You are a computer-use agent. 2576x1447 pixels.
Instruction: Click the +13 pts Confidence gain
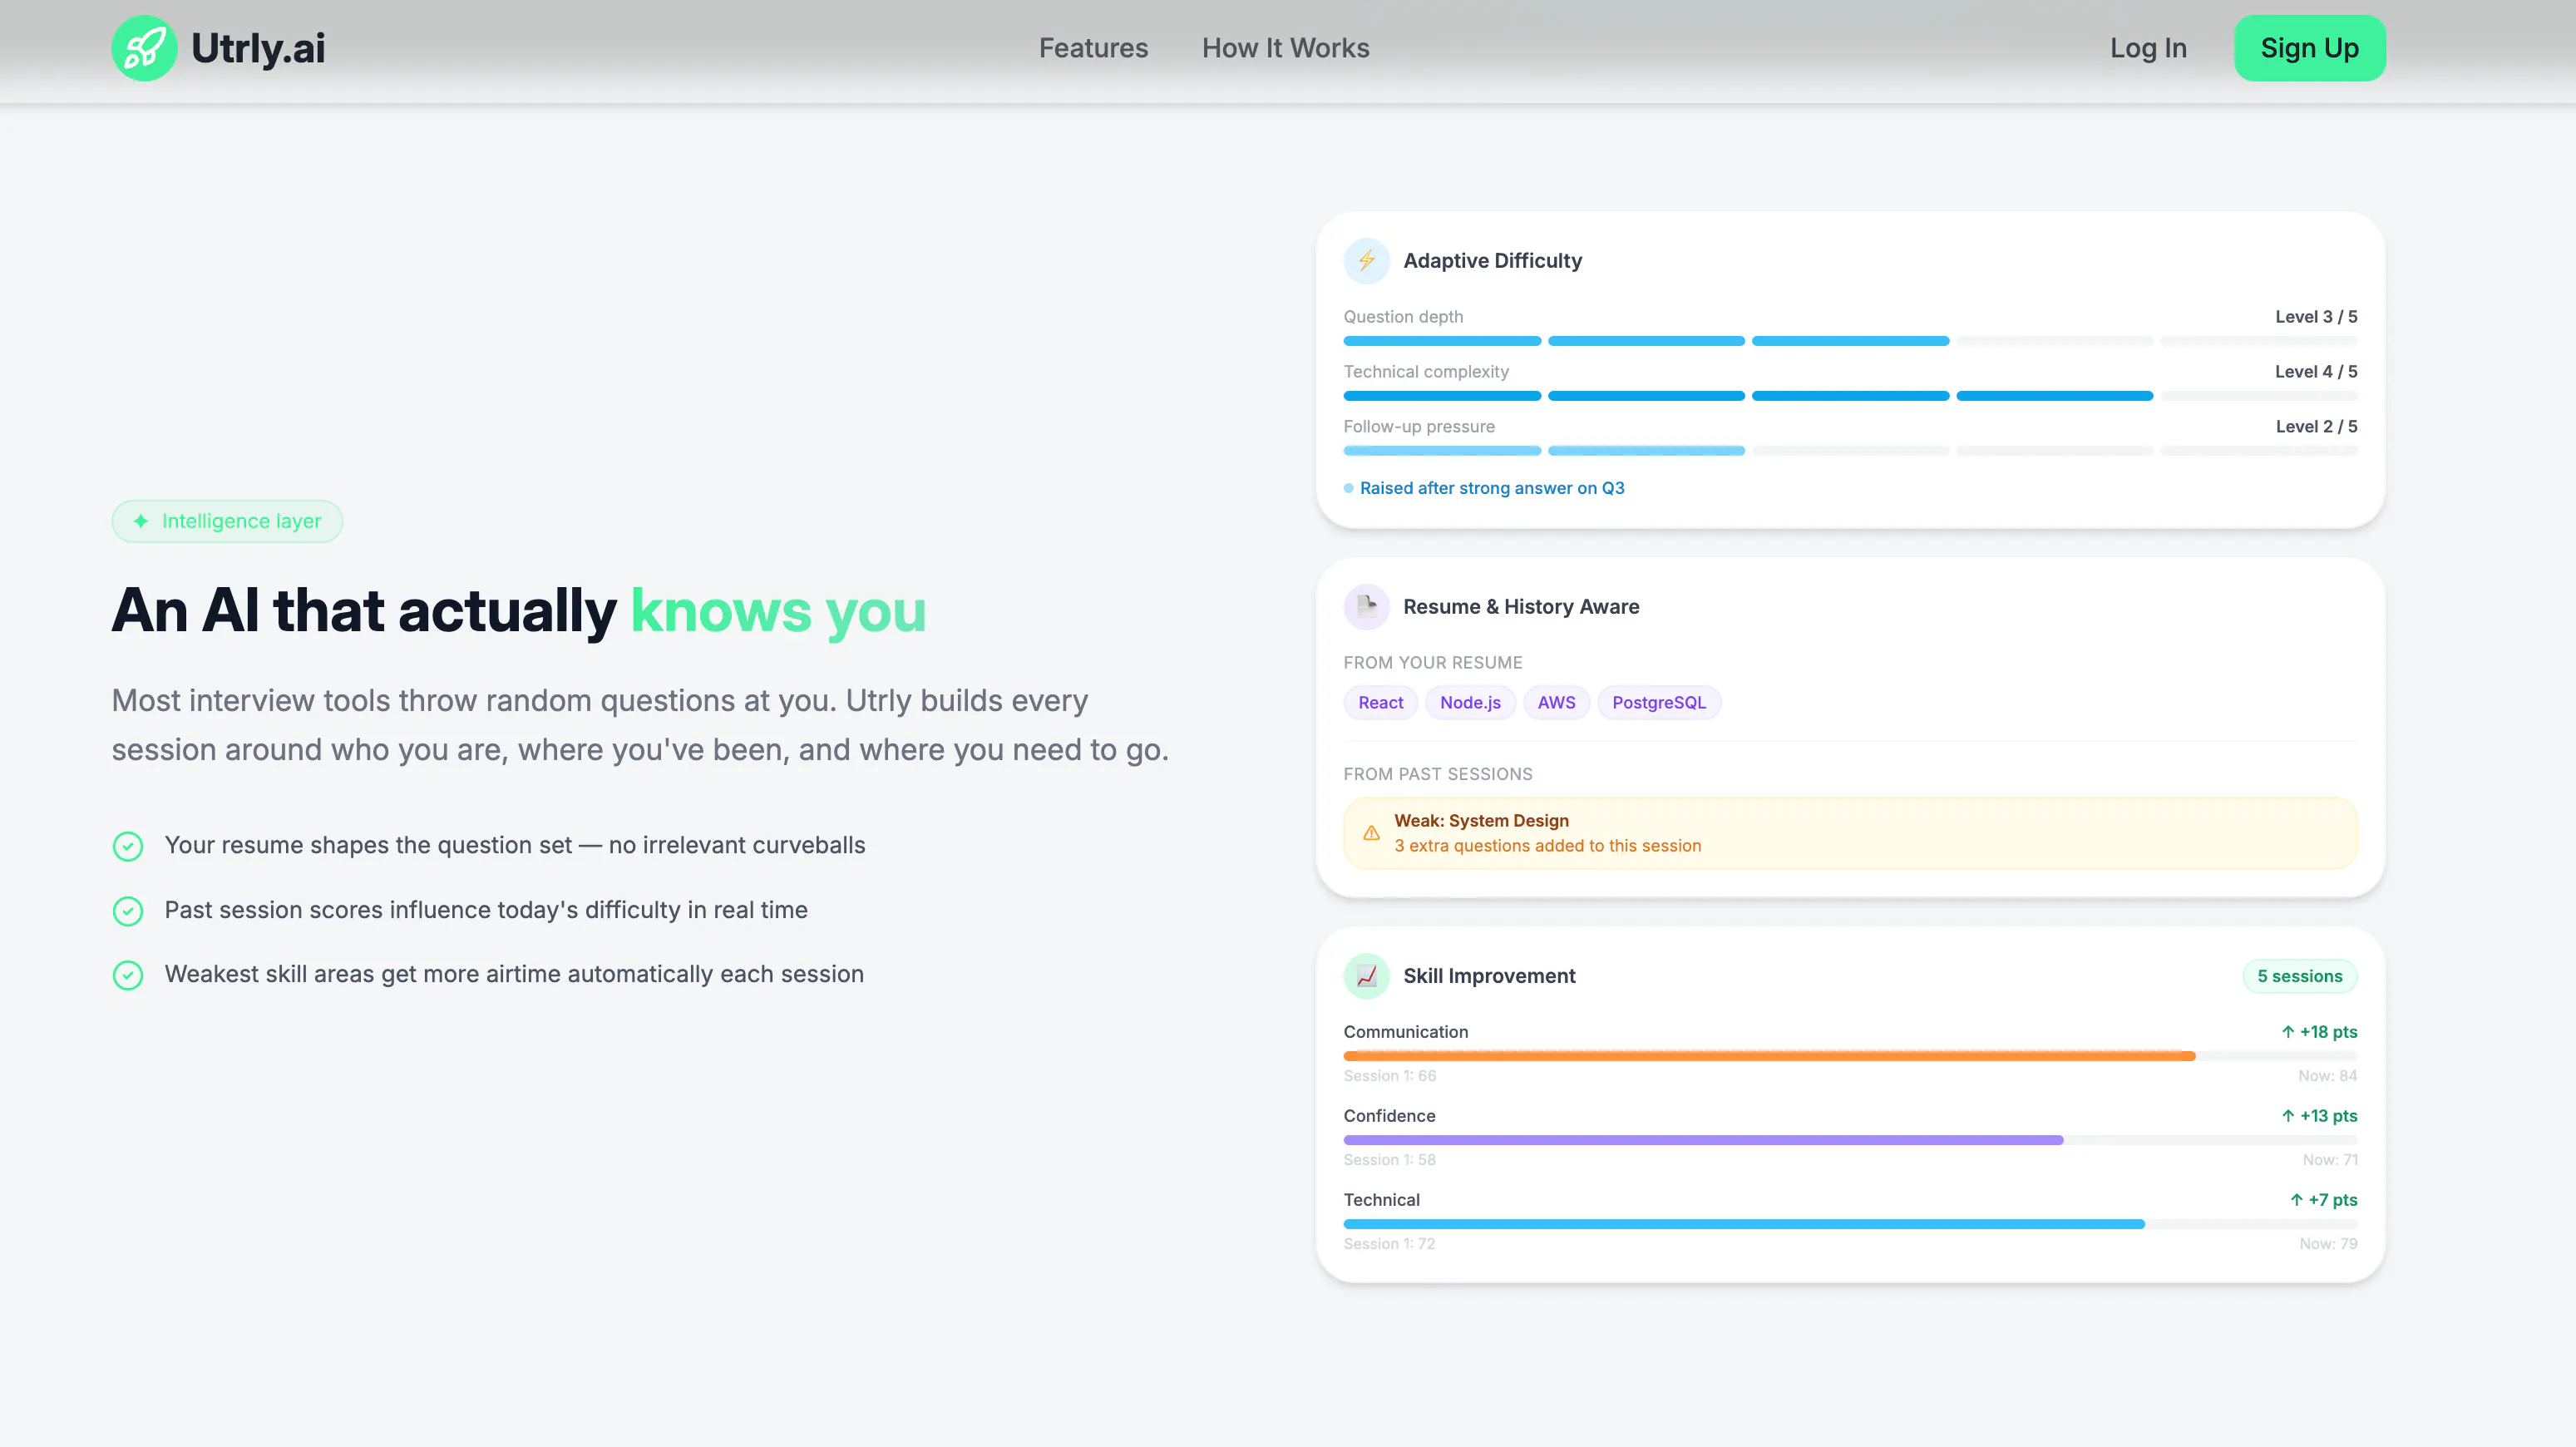(x=2319, y=1116)
